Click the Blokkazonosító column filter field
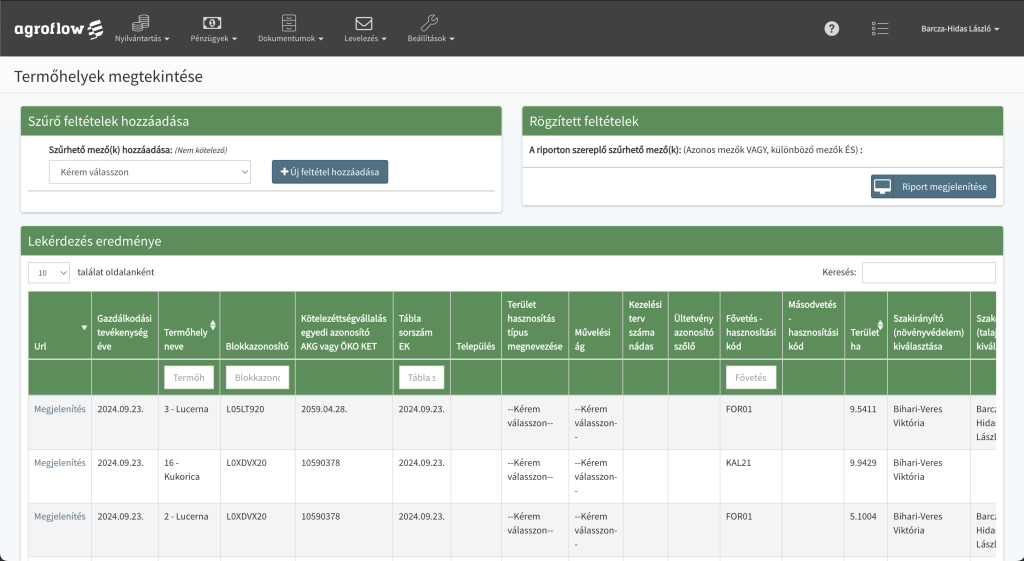The width and height of the screenshot is (1024, 561). 258,377
